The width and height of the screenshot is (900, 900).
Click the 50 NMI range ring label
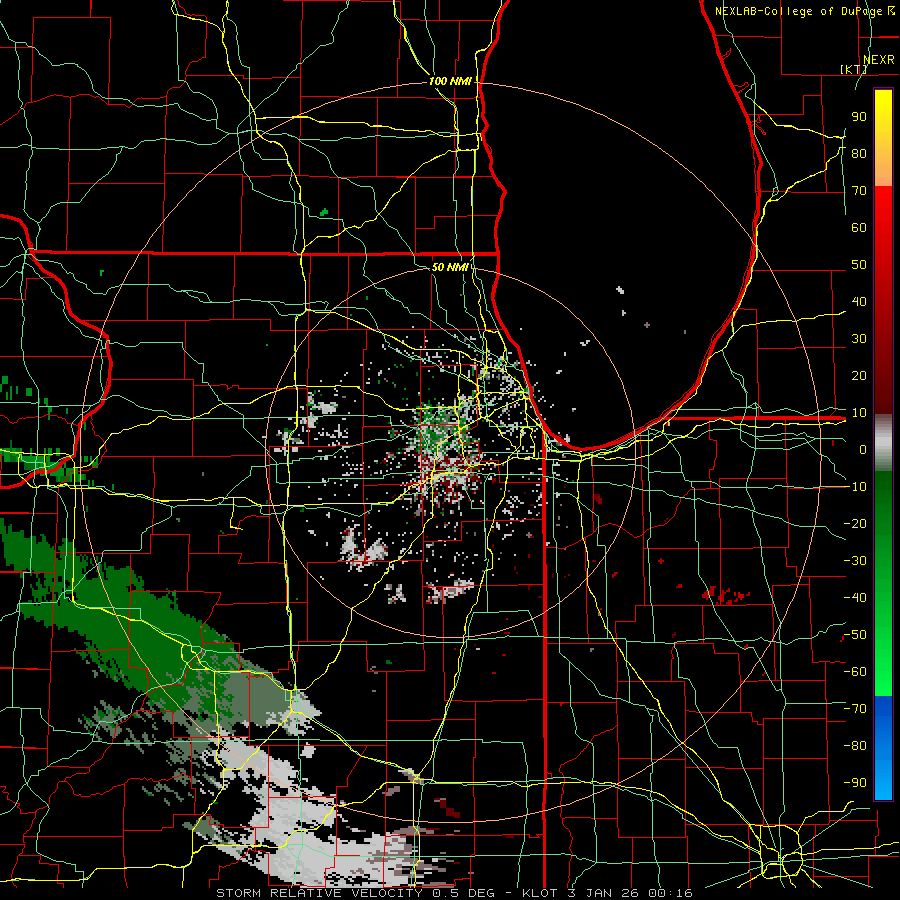[x=449, y=267]
